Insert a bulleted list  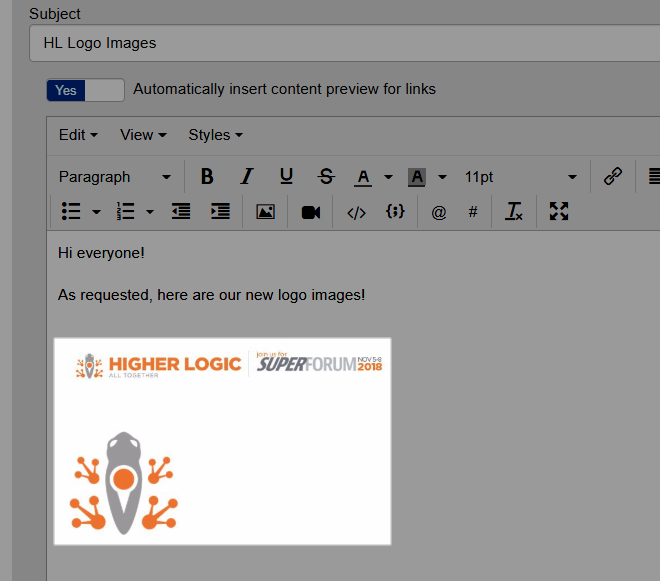(x=71, y=211)
